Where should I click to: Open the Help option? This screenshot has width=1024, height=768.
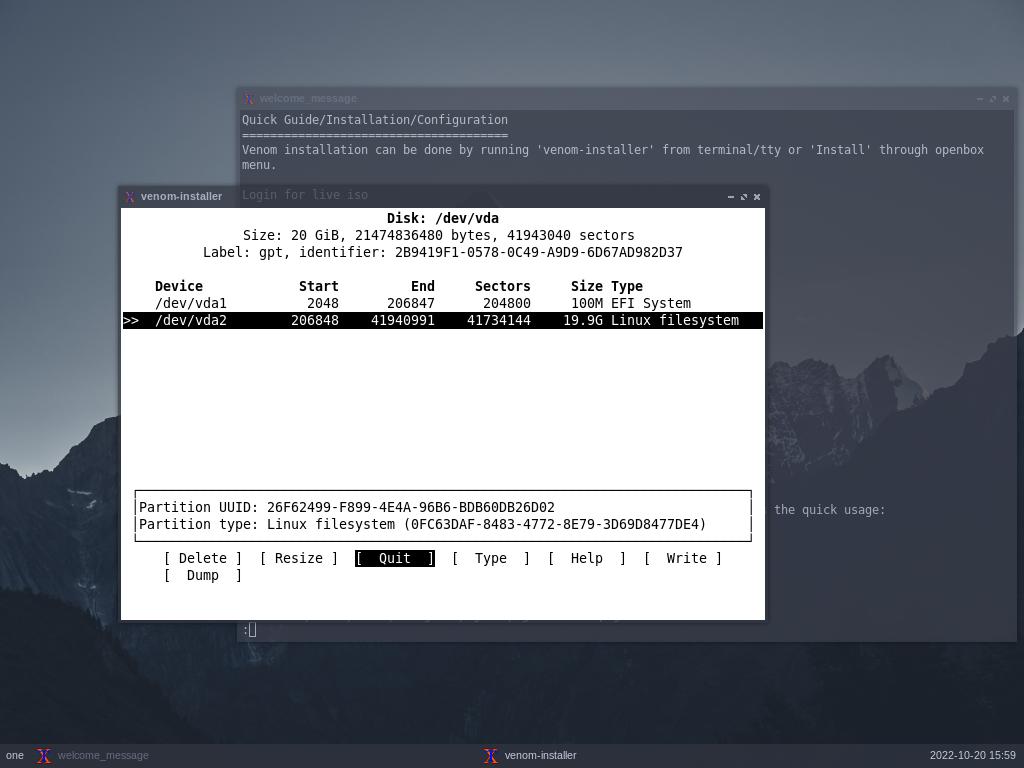point(586,558)
